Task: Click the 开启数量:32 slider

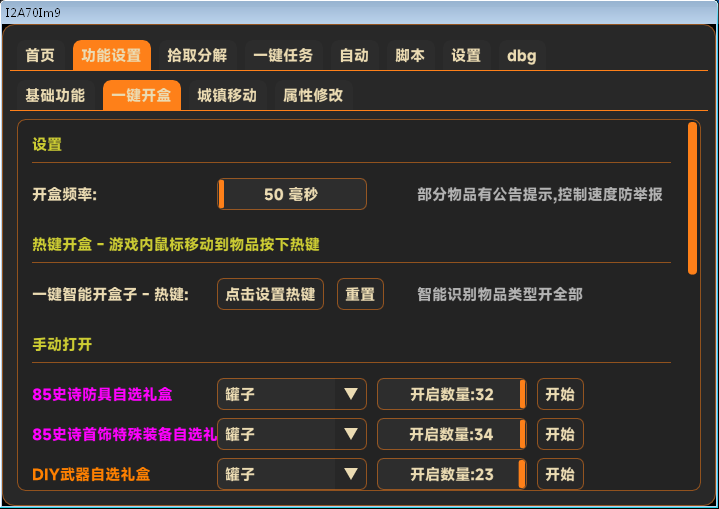Action: coord(451,395)
